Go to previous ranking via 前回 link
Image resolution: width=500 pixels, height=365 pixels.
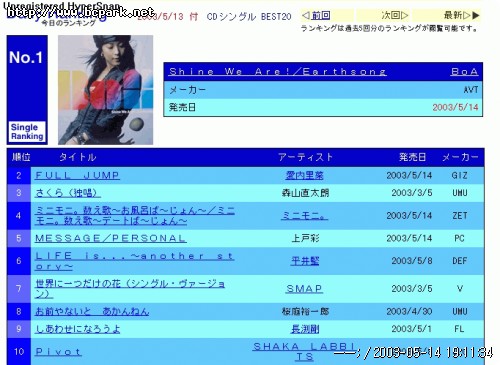click(x=316, y=15)
